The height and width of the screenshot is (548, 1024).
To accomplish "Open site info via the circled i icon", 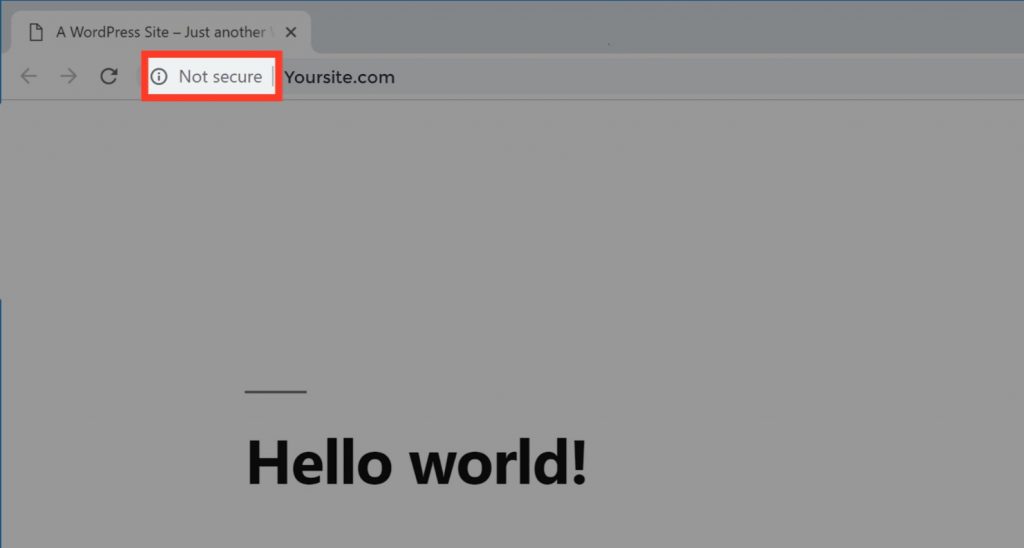I will pos(159,76).
